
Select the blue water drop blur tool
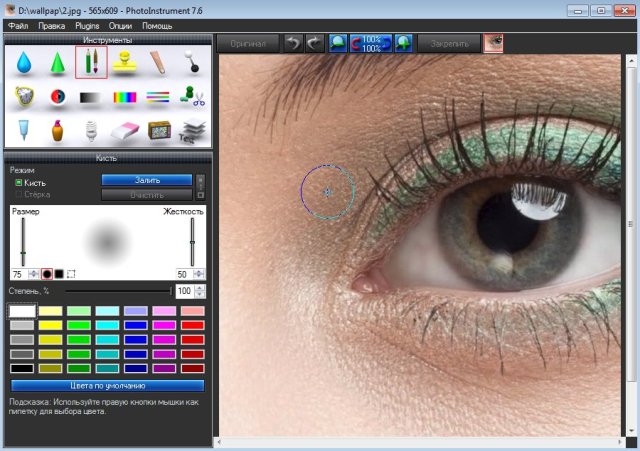tap(23, 63)
